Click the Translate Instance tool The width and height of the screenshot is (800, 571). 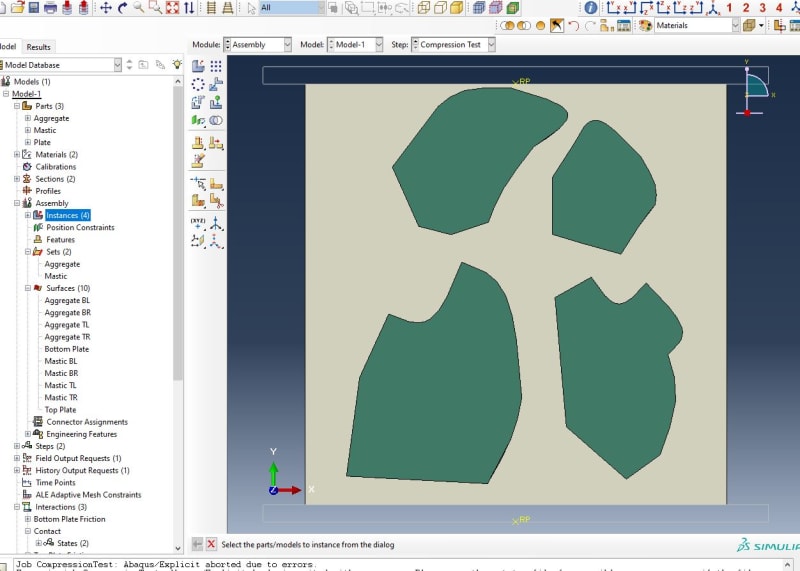pyautogui.click(x=216, y=84)
